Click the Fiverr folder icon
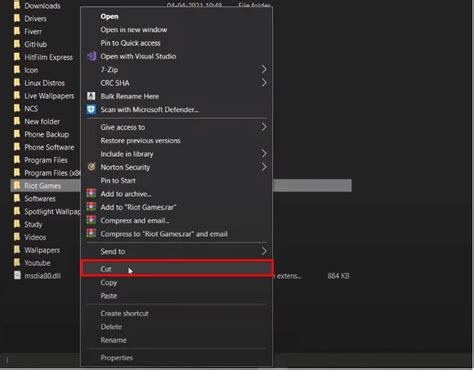The image size is (474, 370). (17, 31)
